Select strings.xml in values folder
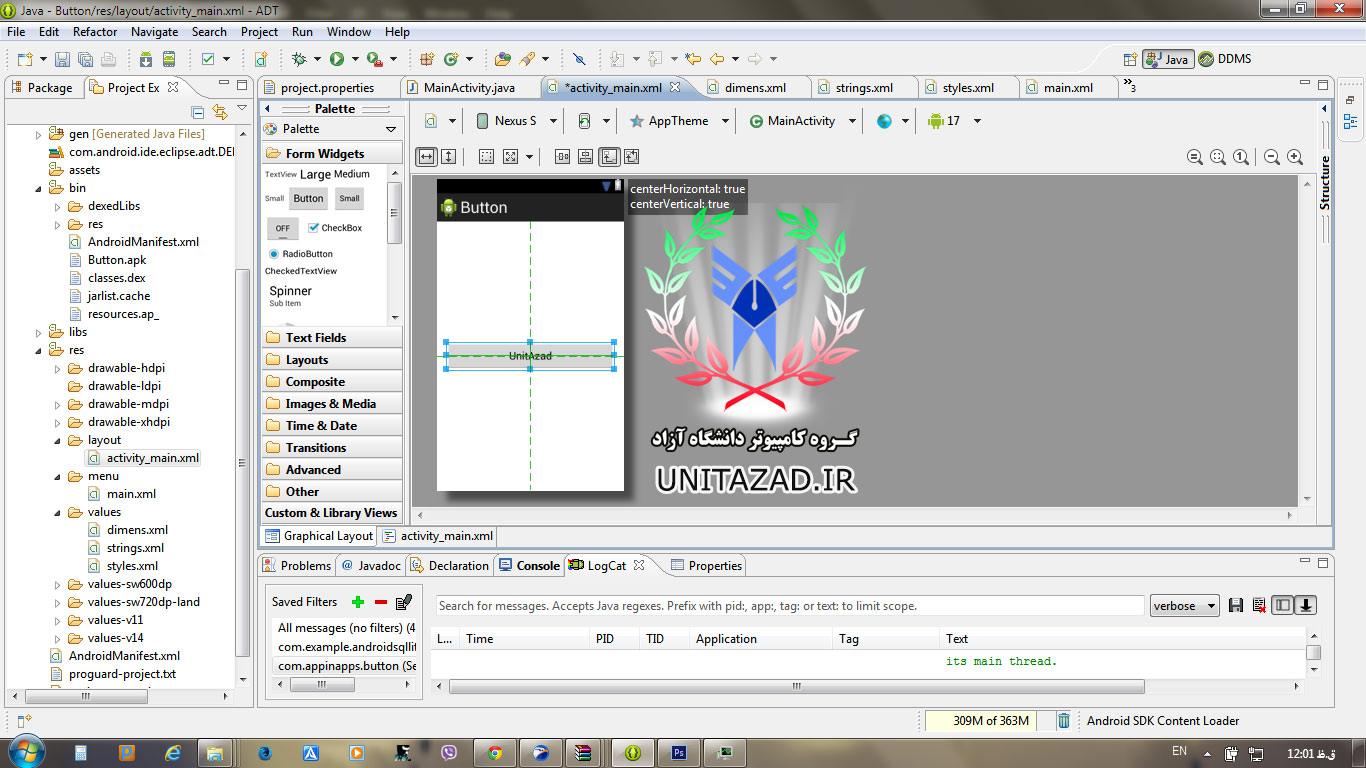The image size is (1366, 768). click(126, 548)
